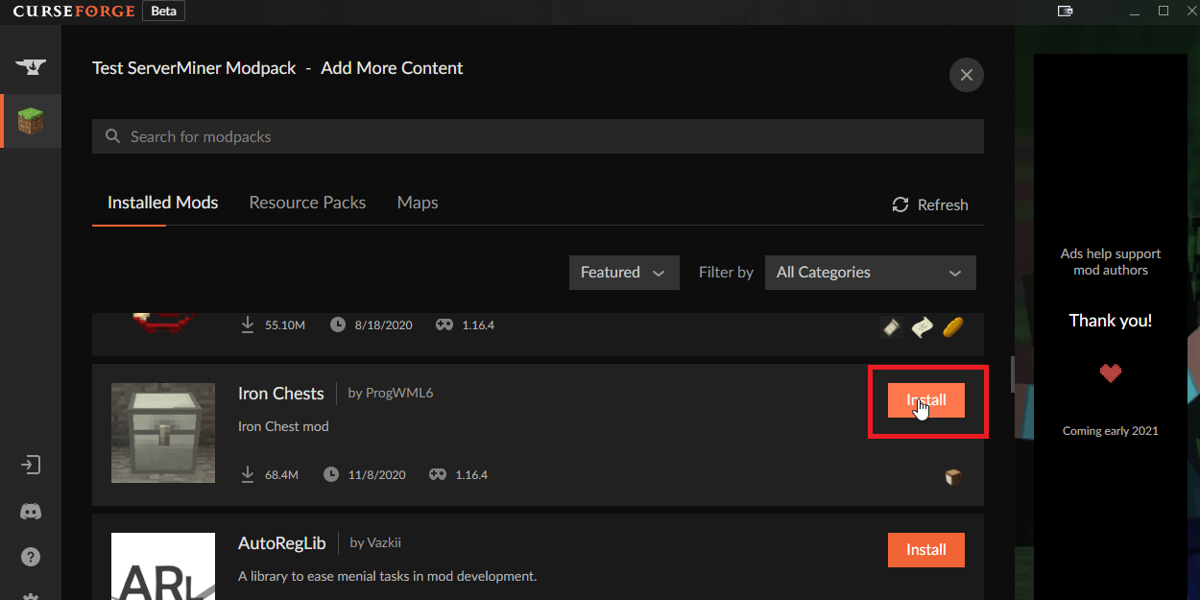Viewport: 1200px width, 600px height.
Task: Click the "Add More Content" heading text
Action: point(392,68)
